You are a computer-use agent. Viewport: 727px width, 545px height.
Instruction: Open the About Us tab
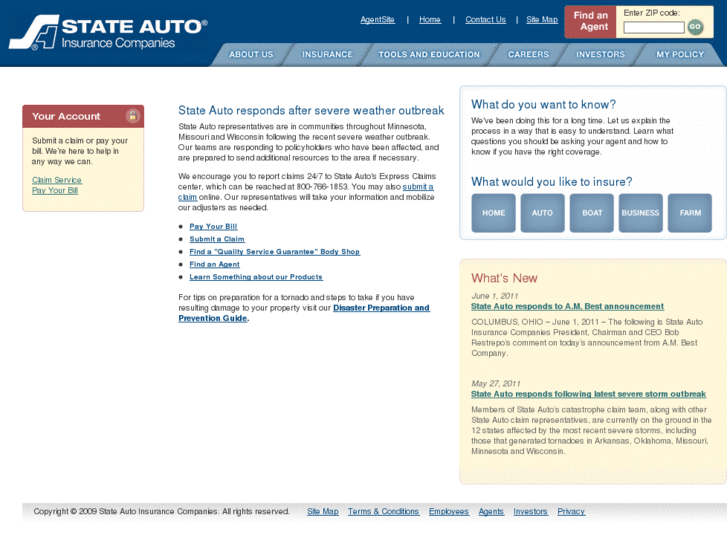point(251,55)
